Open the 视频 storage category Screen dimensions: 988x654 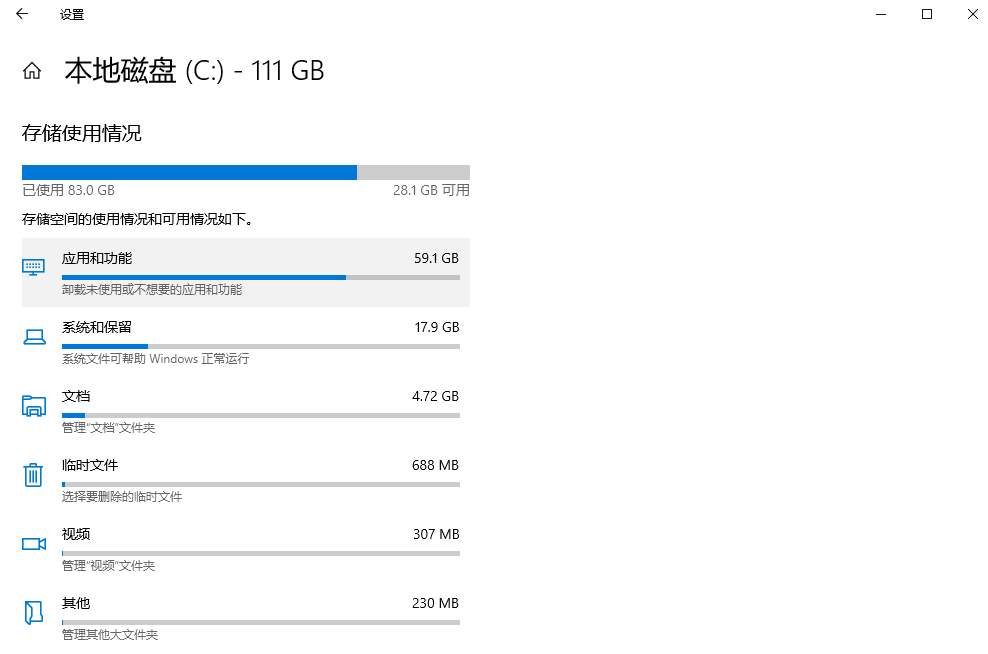coord(76,534)
